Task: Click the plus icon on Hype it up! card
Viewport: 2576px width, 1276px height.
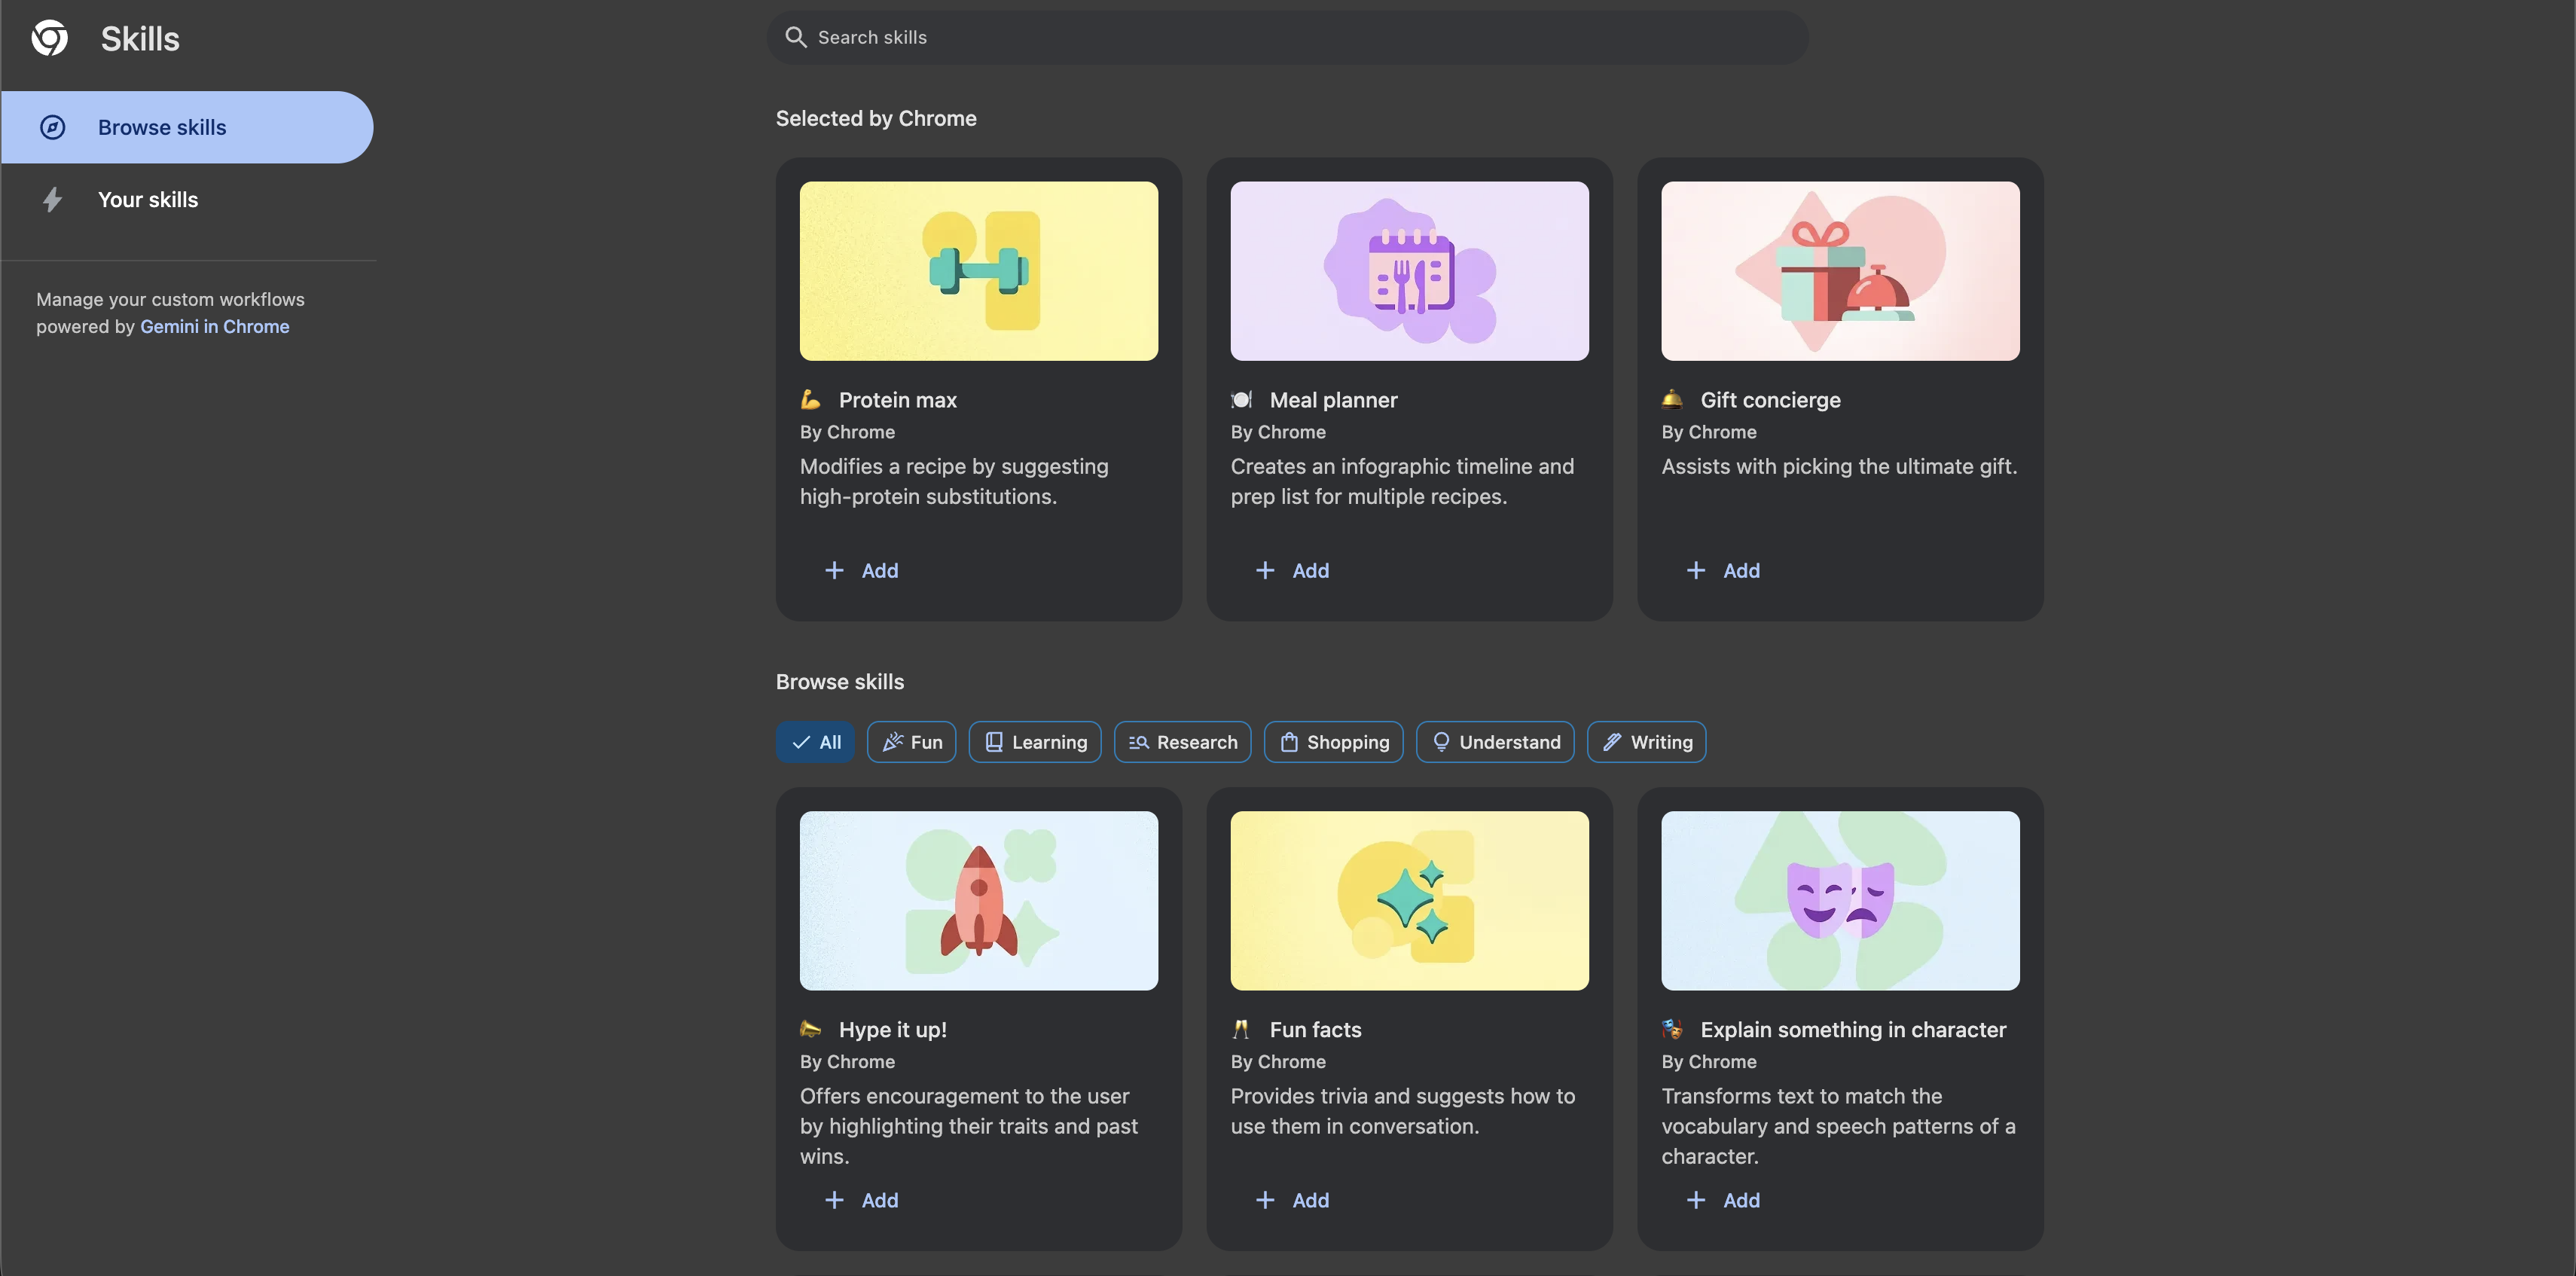Action: pyautogui.click(x=835, y=1200)
